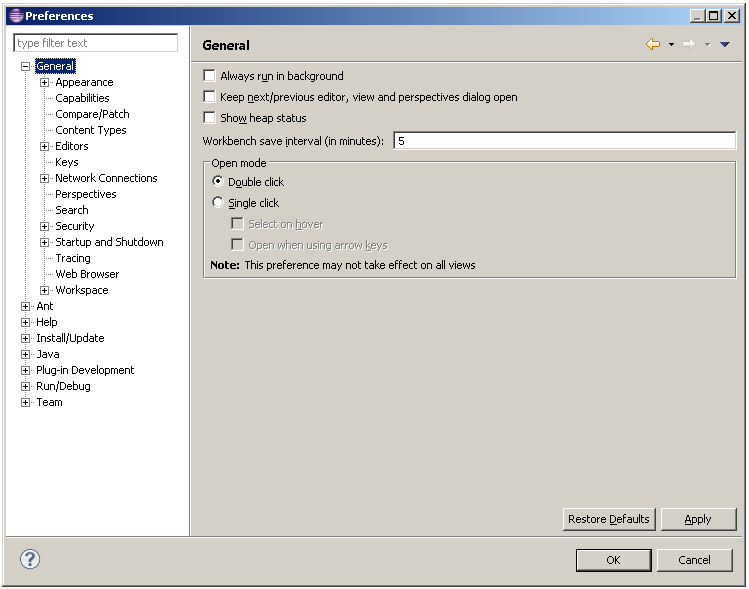Viewport: 749px width, 589px height.
Task: Expand the Help node
Action: 25,322
